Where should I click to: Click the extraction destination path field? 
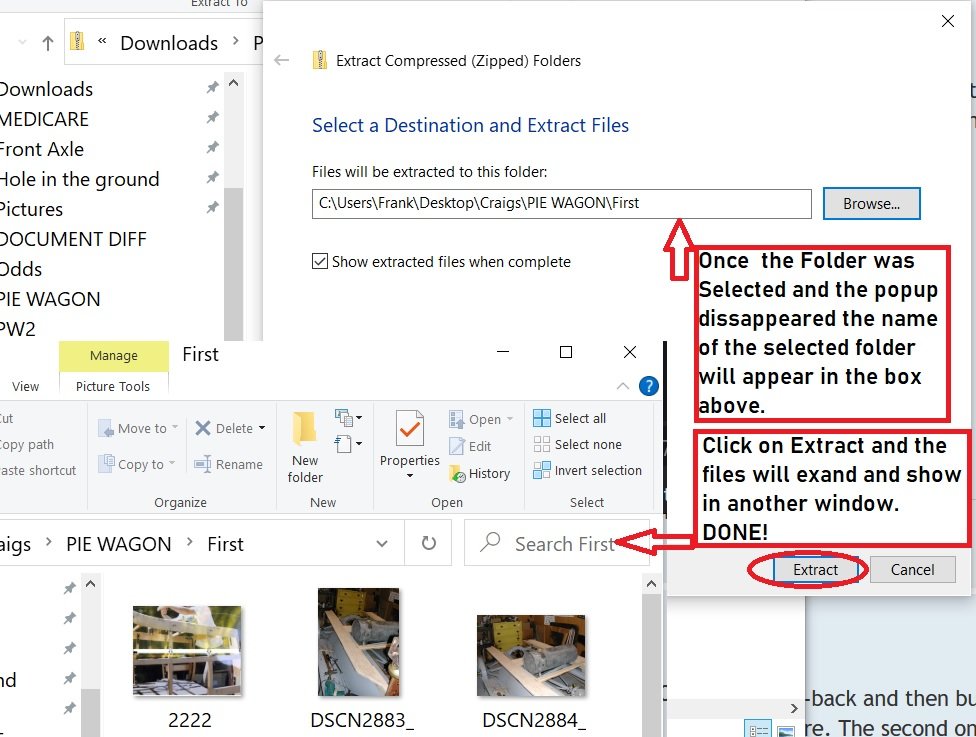pos(561,203)
